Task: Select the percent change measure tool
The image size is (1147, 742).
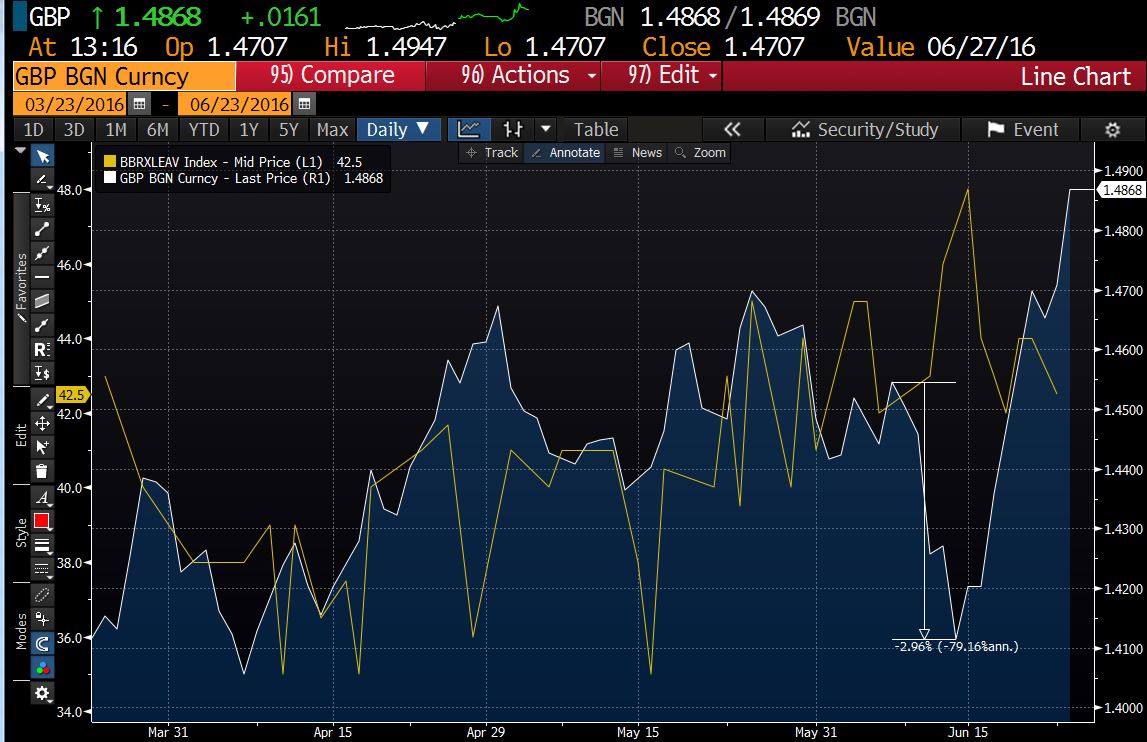Action: tap(42, 205)
